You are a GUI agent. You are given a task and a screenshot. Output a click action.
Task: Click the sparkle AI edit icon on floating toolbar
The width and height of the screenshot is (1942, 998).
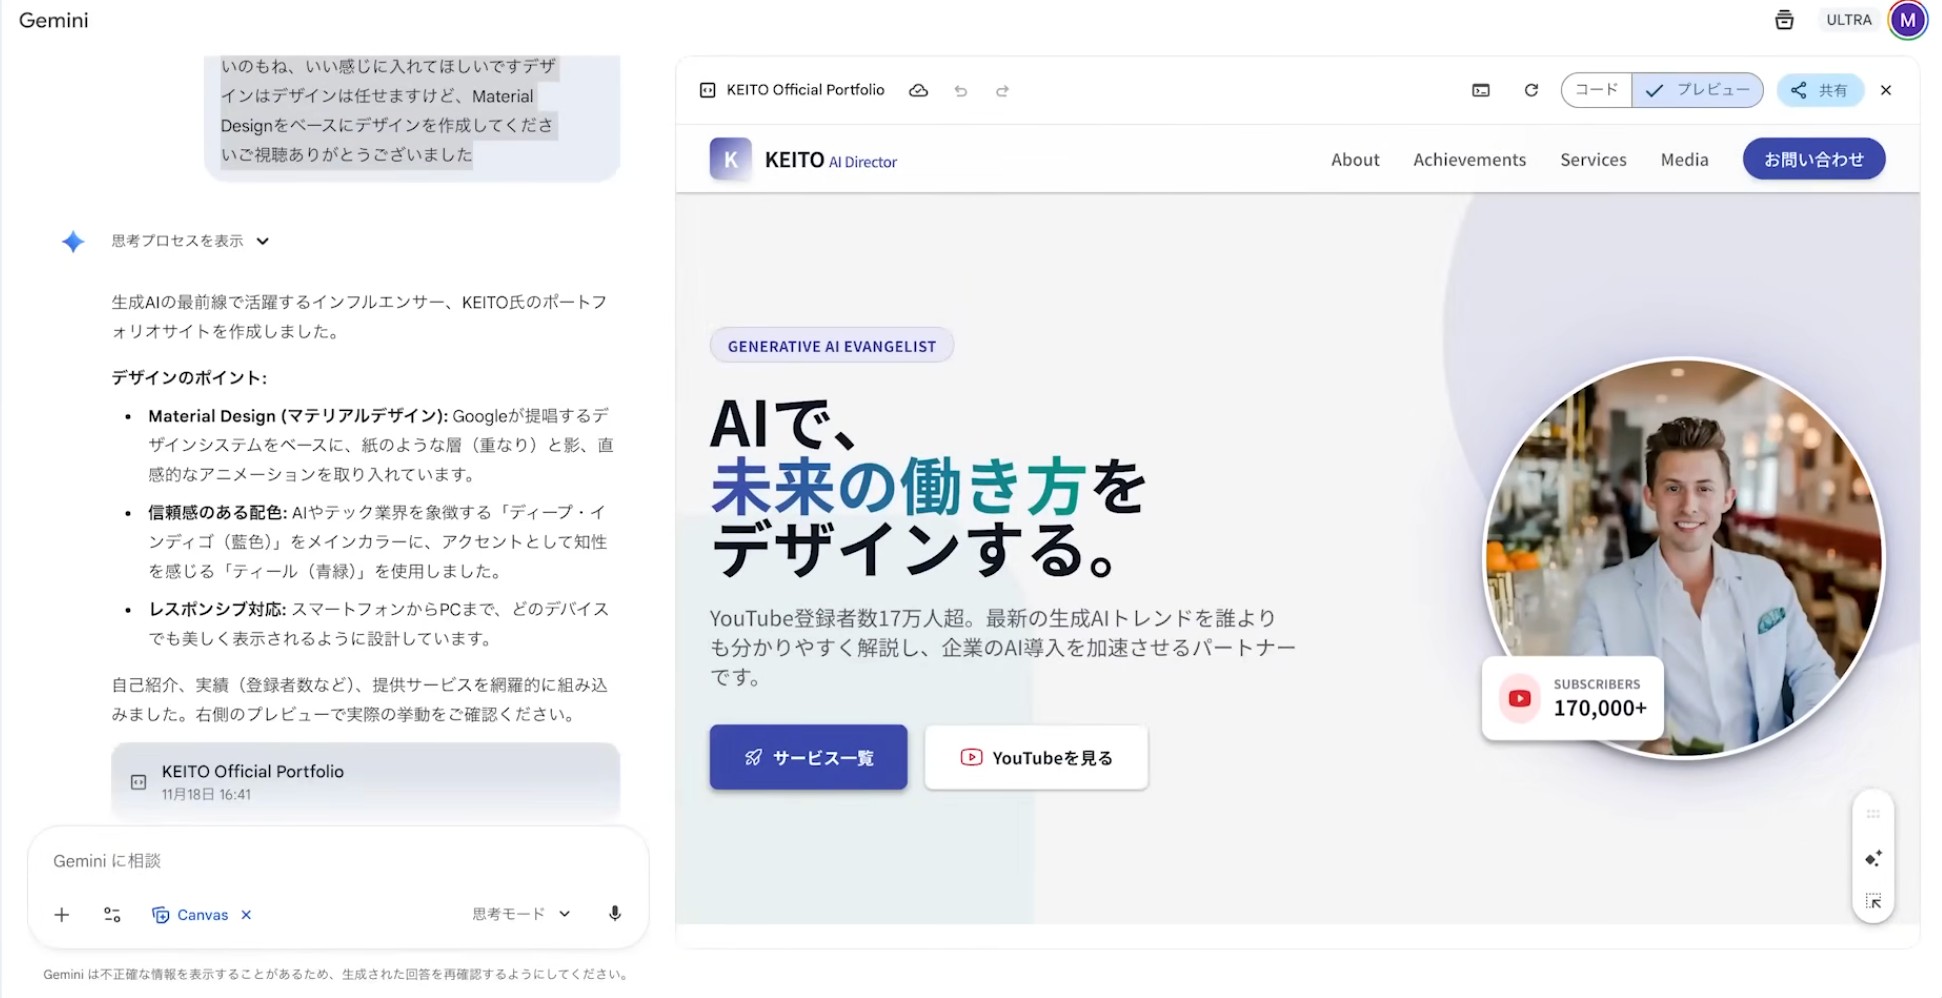tap(1873, 858)
